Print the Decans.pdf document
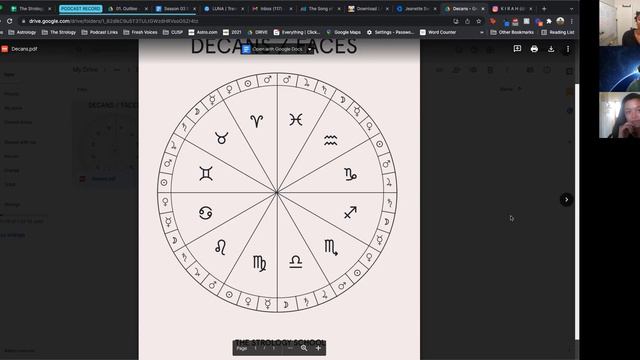The height and width of the screenshot is (360, 640). pos(534,49)
